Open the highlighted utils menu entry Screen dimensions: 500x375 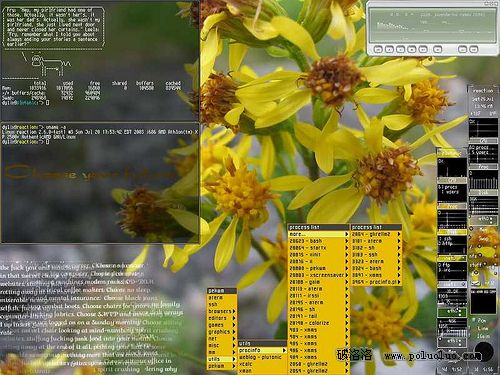coord(222,359)
